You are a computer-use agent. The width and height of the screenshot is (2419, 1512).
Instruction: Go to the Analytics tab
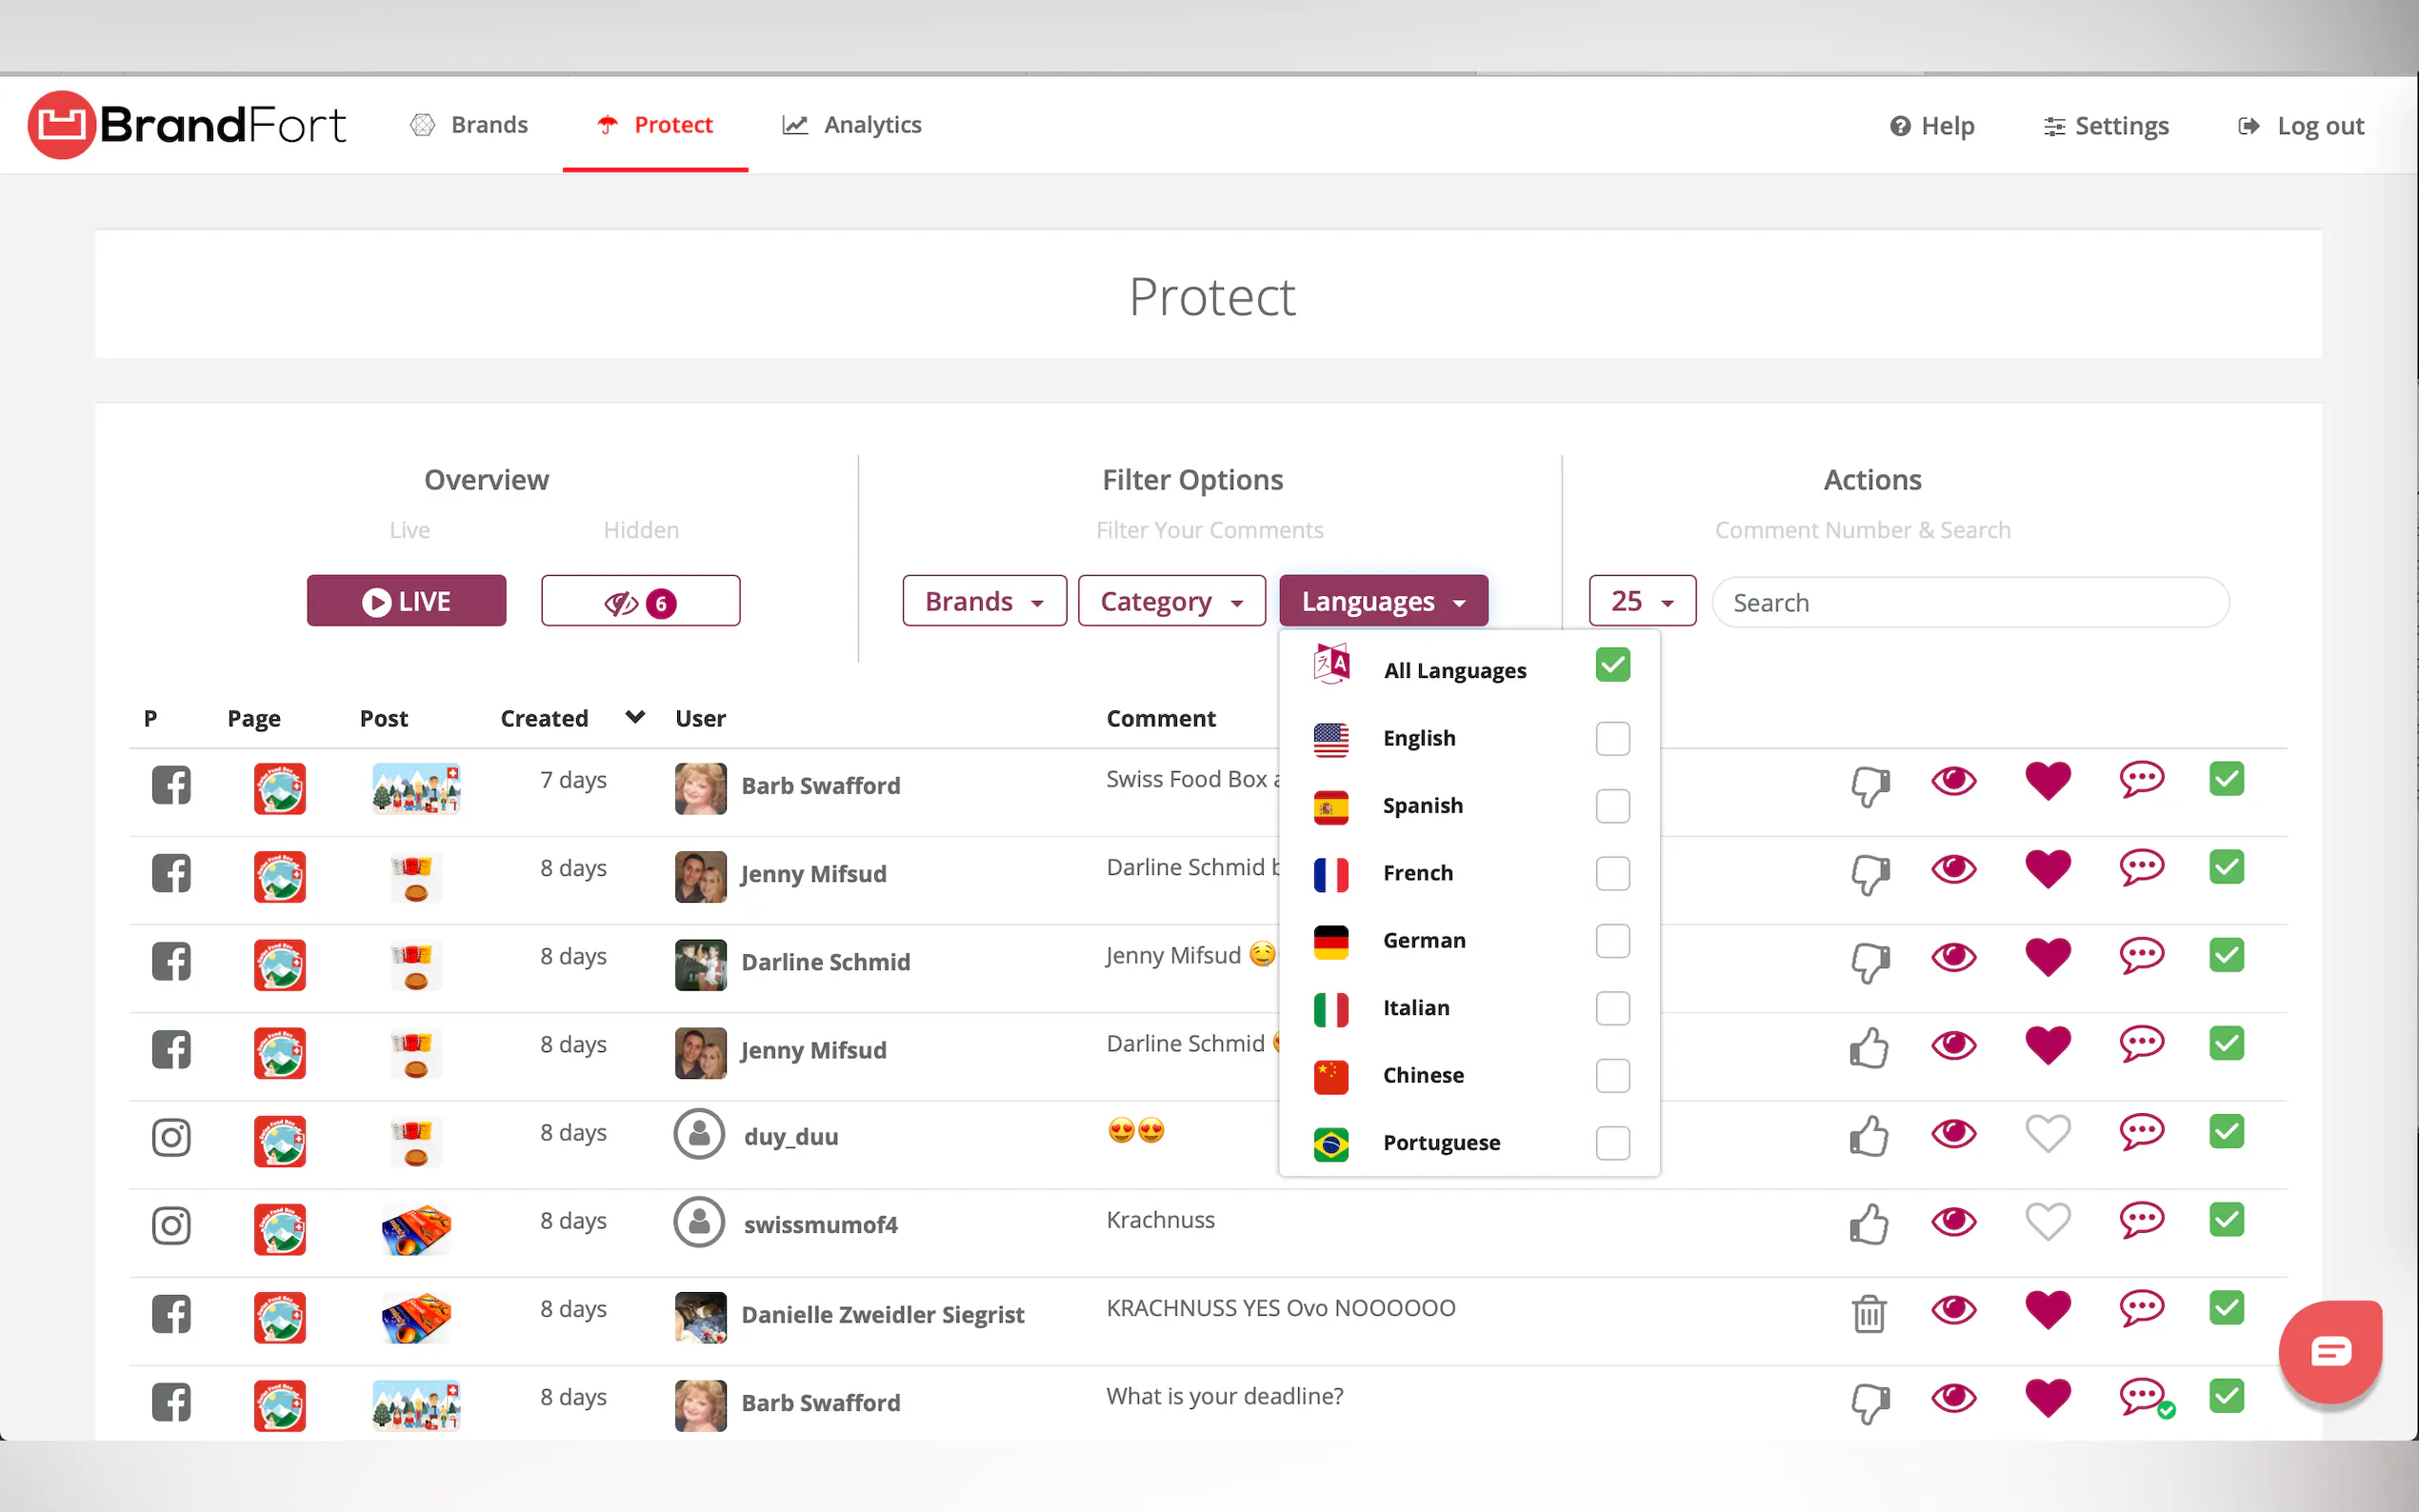coord(852,125)
